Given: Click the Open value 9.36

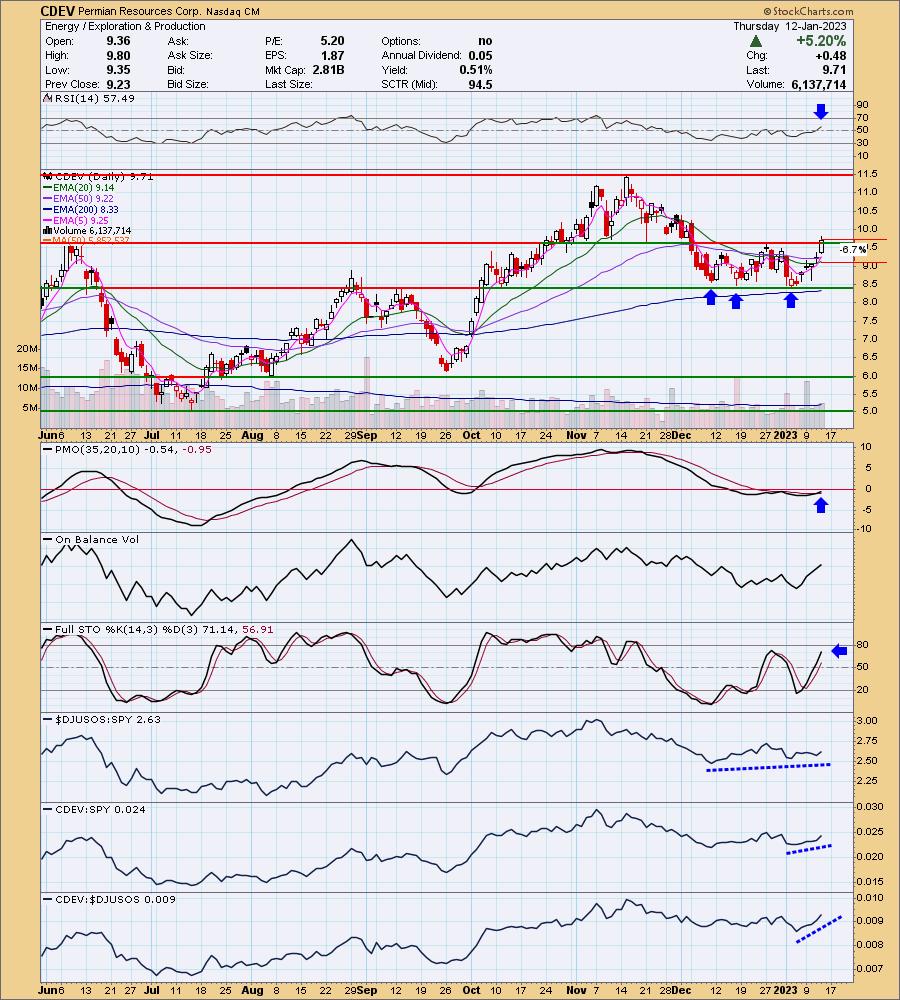Looking at the screenshot, I should coord(118,41).
